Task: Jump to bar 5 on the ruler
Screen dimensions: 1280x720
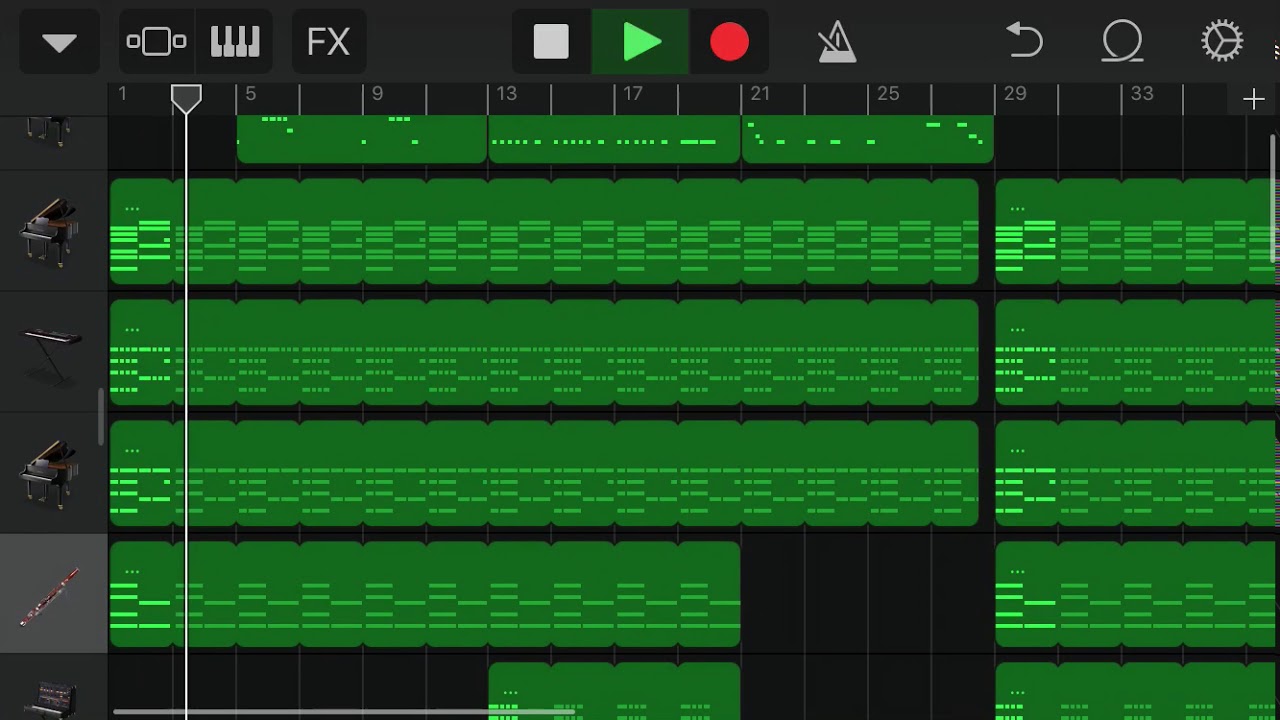Action: [250, 94]
